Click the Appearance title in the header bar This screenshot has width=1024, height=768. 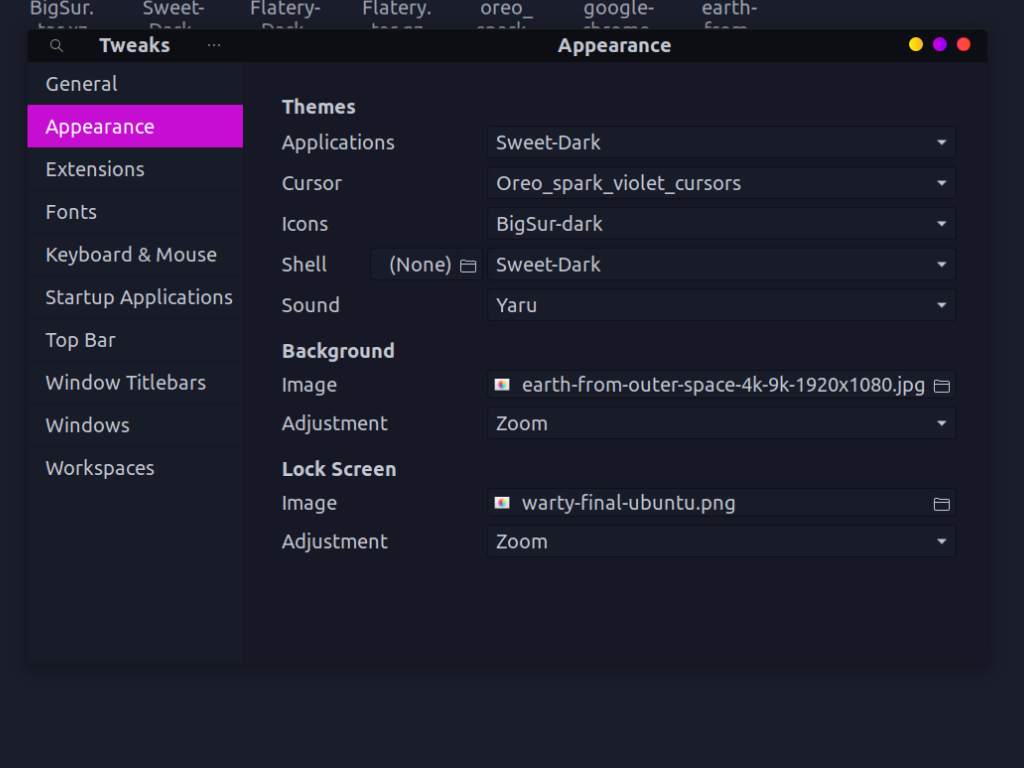tap(615, 45)
